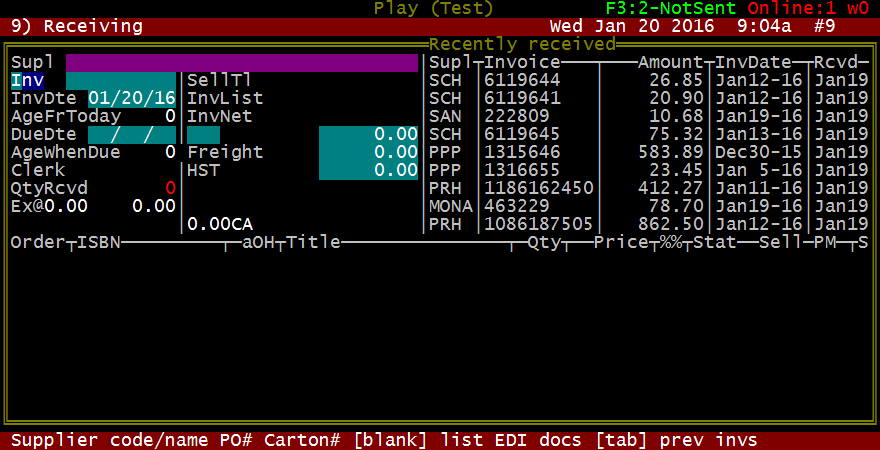
Task: Open PPP invoice 1315646 row
Action: click(521, 152)
